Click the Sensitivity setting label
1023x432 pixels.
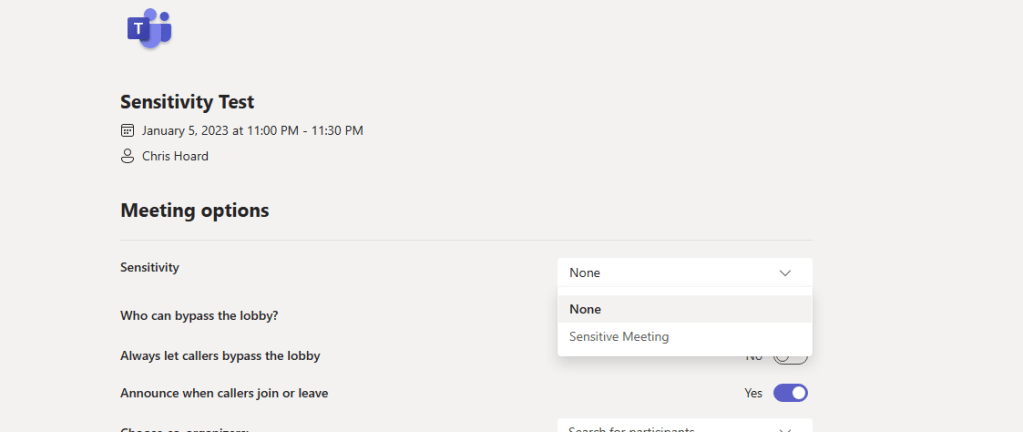(149, 267)
